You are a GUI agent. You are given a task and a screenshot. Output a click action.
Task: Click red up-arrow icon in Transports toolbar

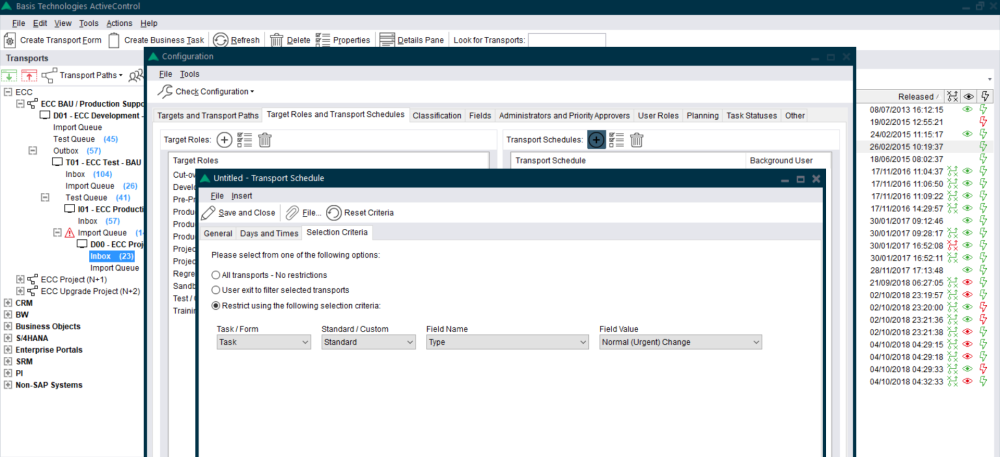(x=28, y=76)
